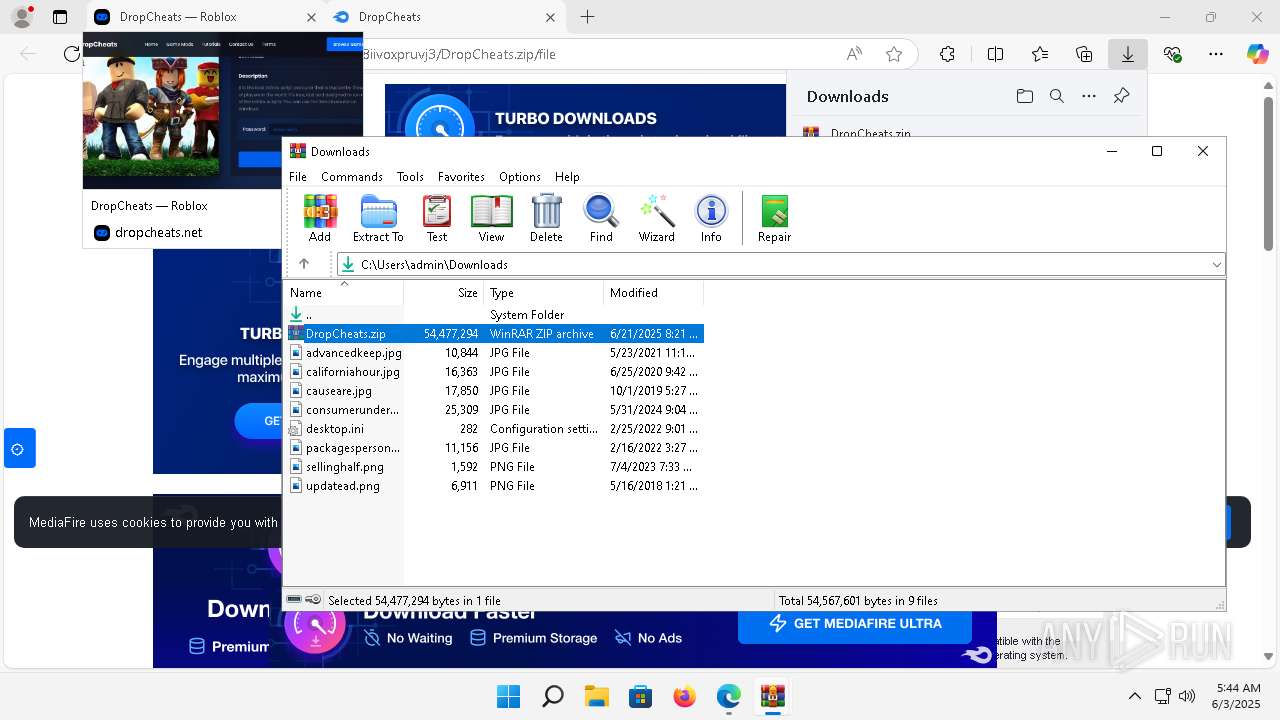Click the Edge profile avatar icon
This screenshot has height=720, width=1280.
[x=22, y=17]
